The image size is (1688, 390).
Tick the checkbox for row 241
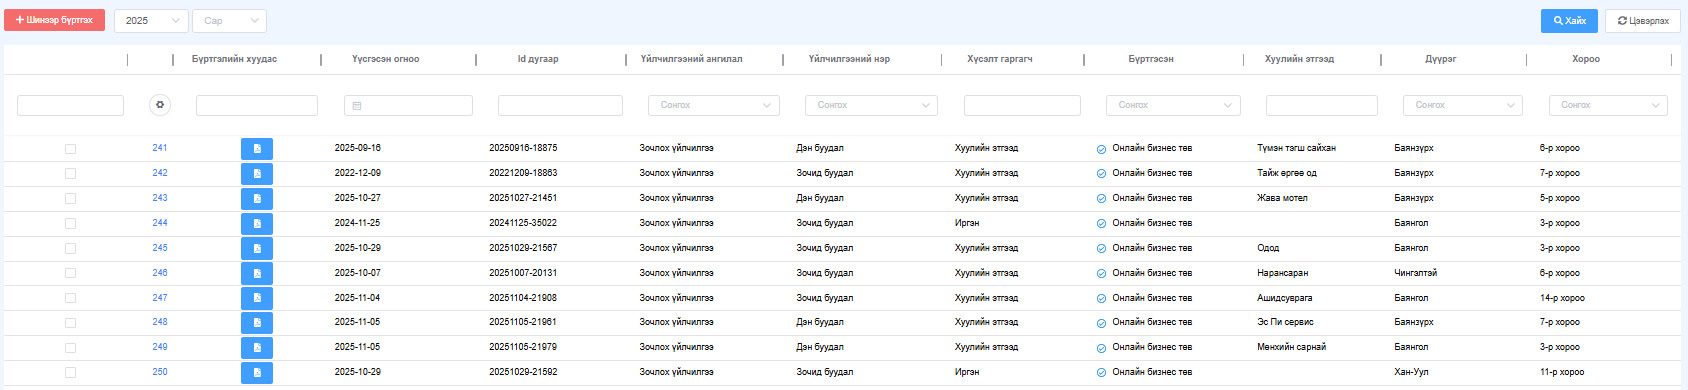(70, 149)
